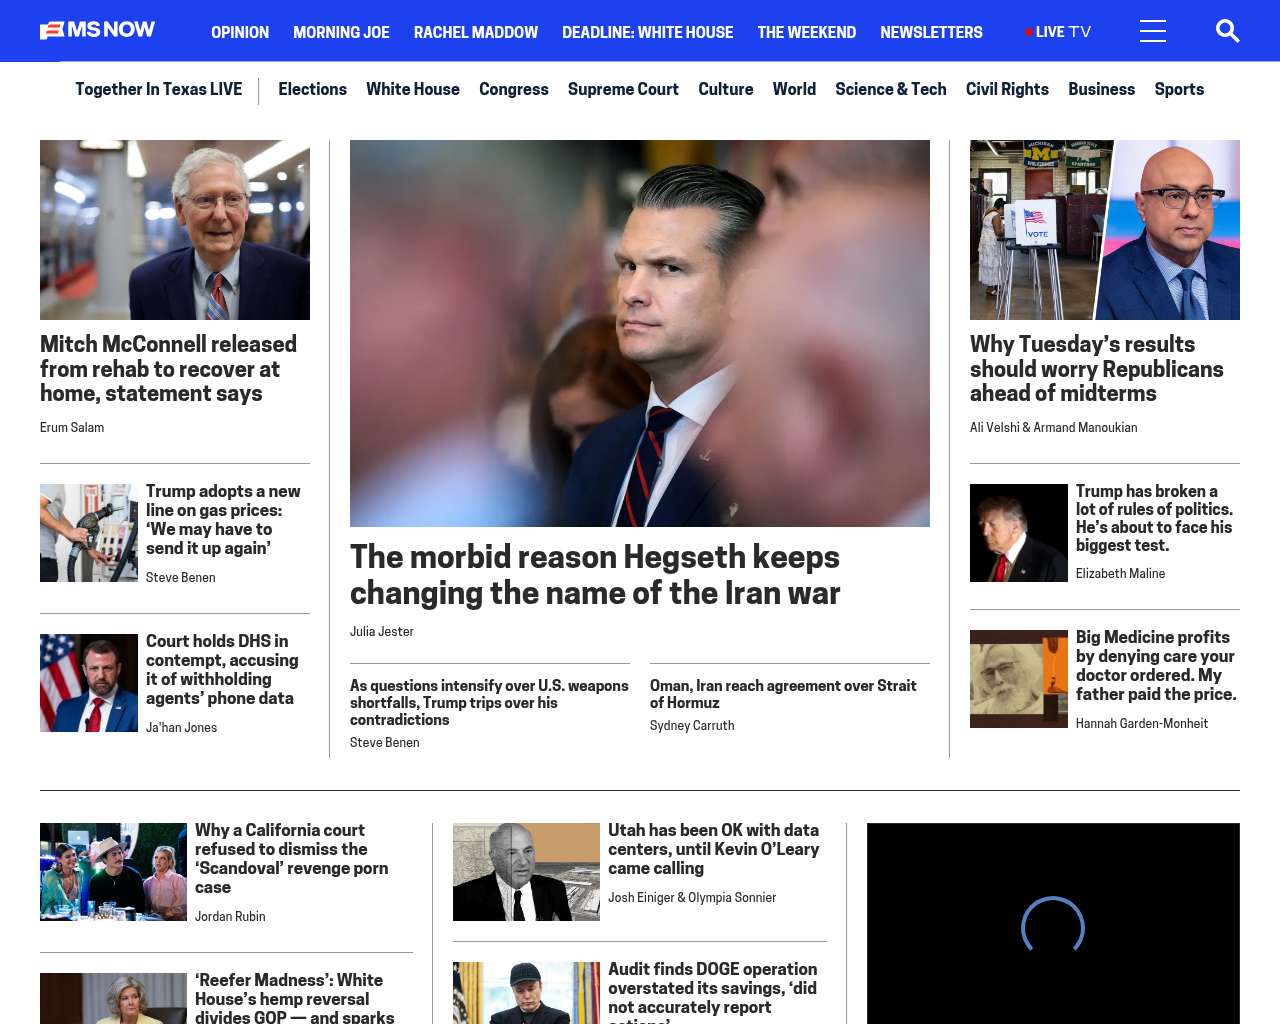Open the World topic
Viewport: 1280px width, 1024px height.
(794, 89)
